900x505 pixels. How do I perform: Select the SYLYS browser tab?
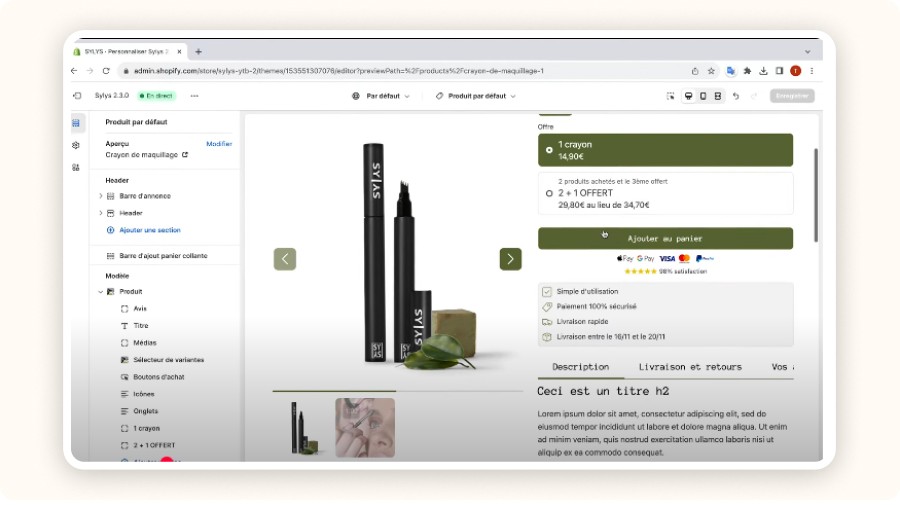coord(126,52)
